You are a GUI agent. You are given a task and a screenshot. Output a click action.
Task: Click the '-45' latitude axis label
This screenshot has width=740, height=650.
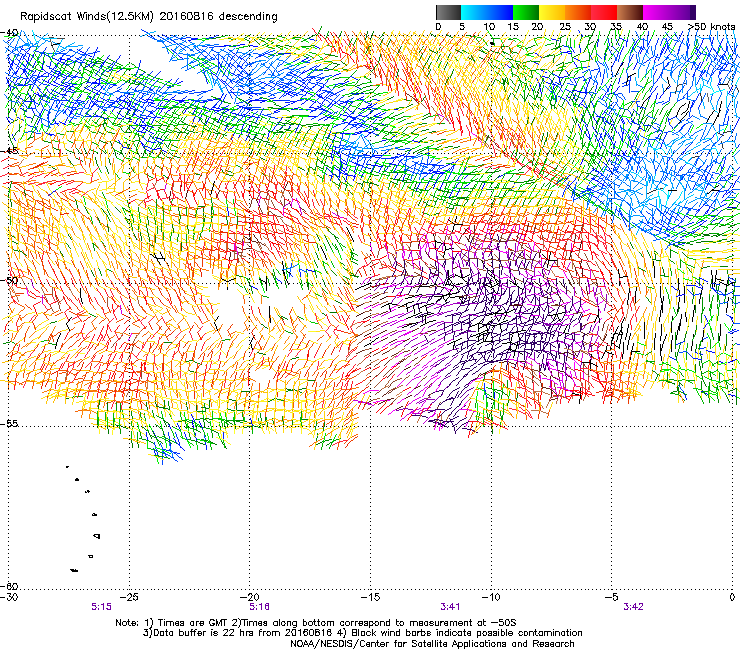pos(10,151)
